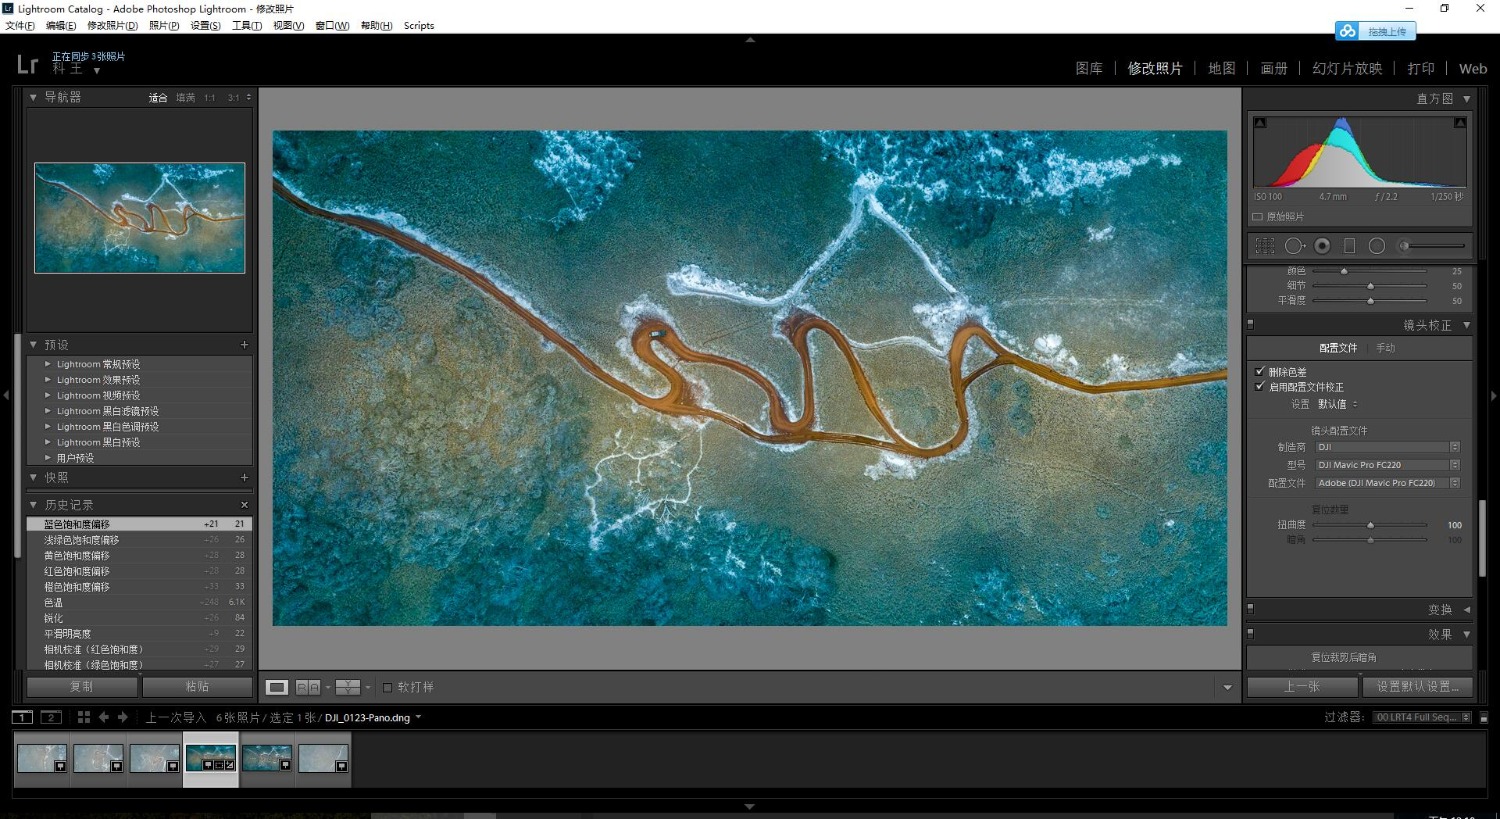This screenshot has width=1500, height=819.
Task: Select the Radial Filter tool icon
Action: [x=1377, y=246]
